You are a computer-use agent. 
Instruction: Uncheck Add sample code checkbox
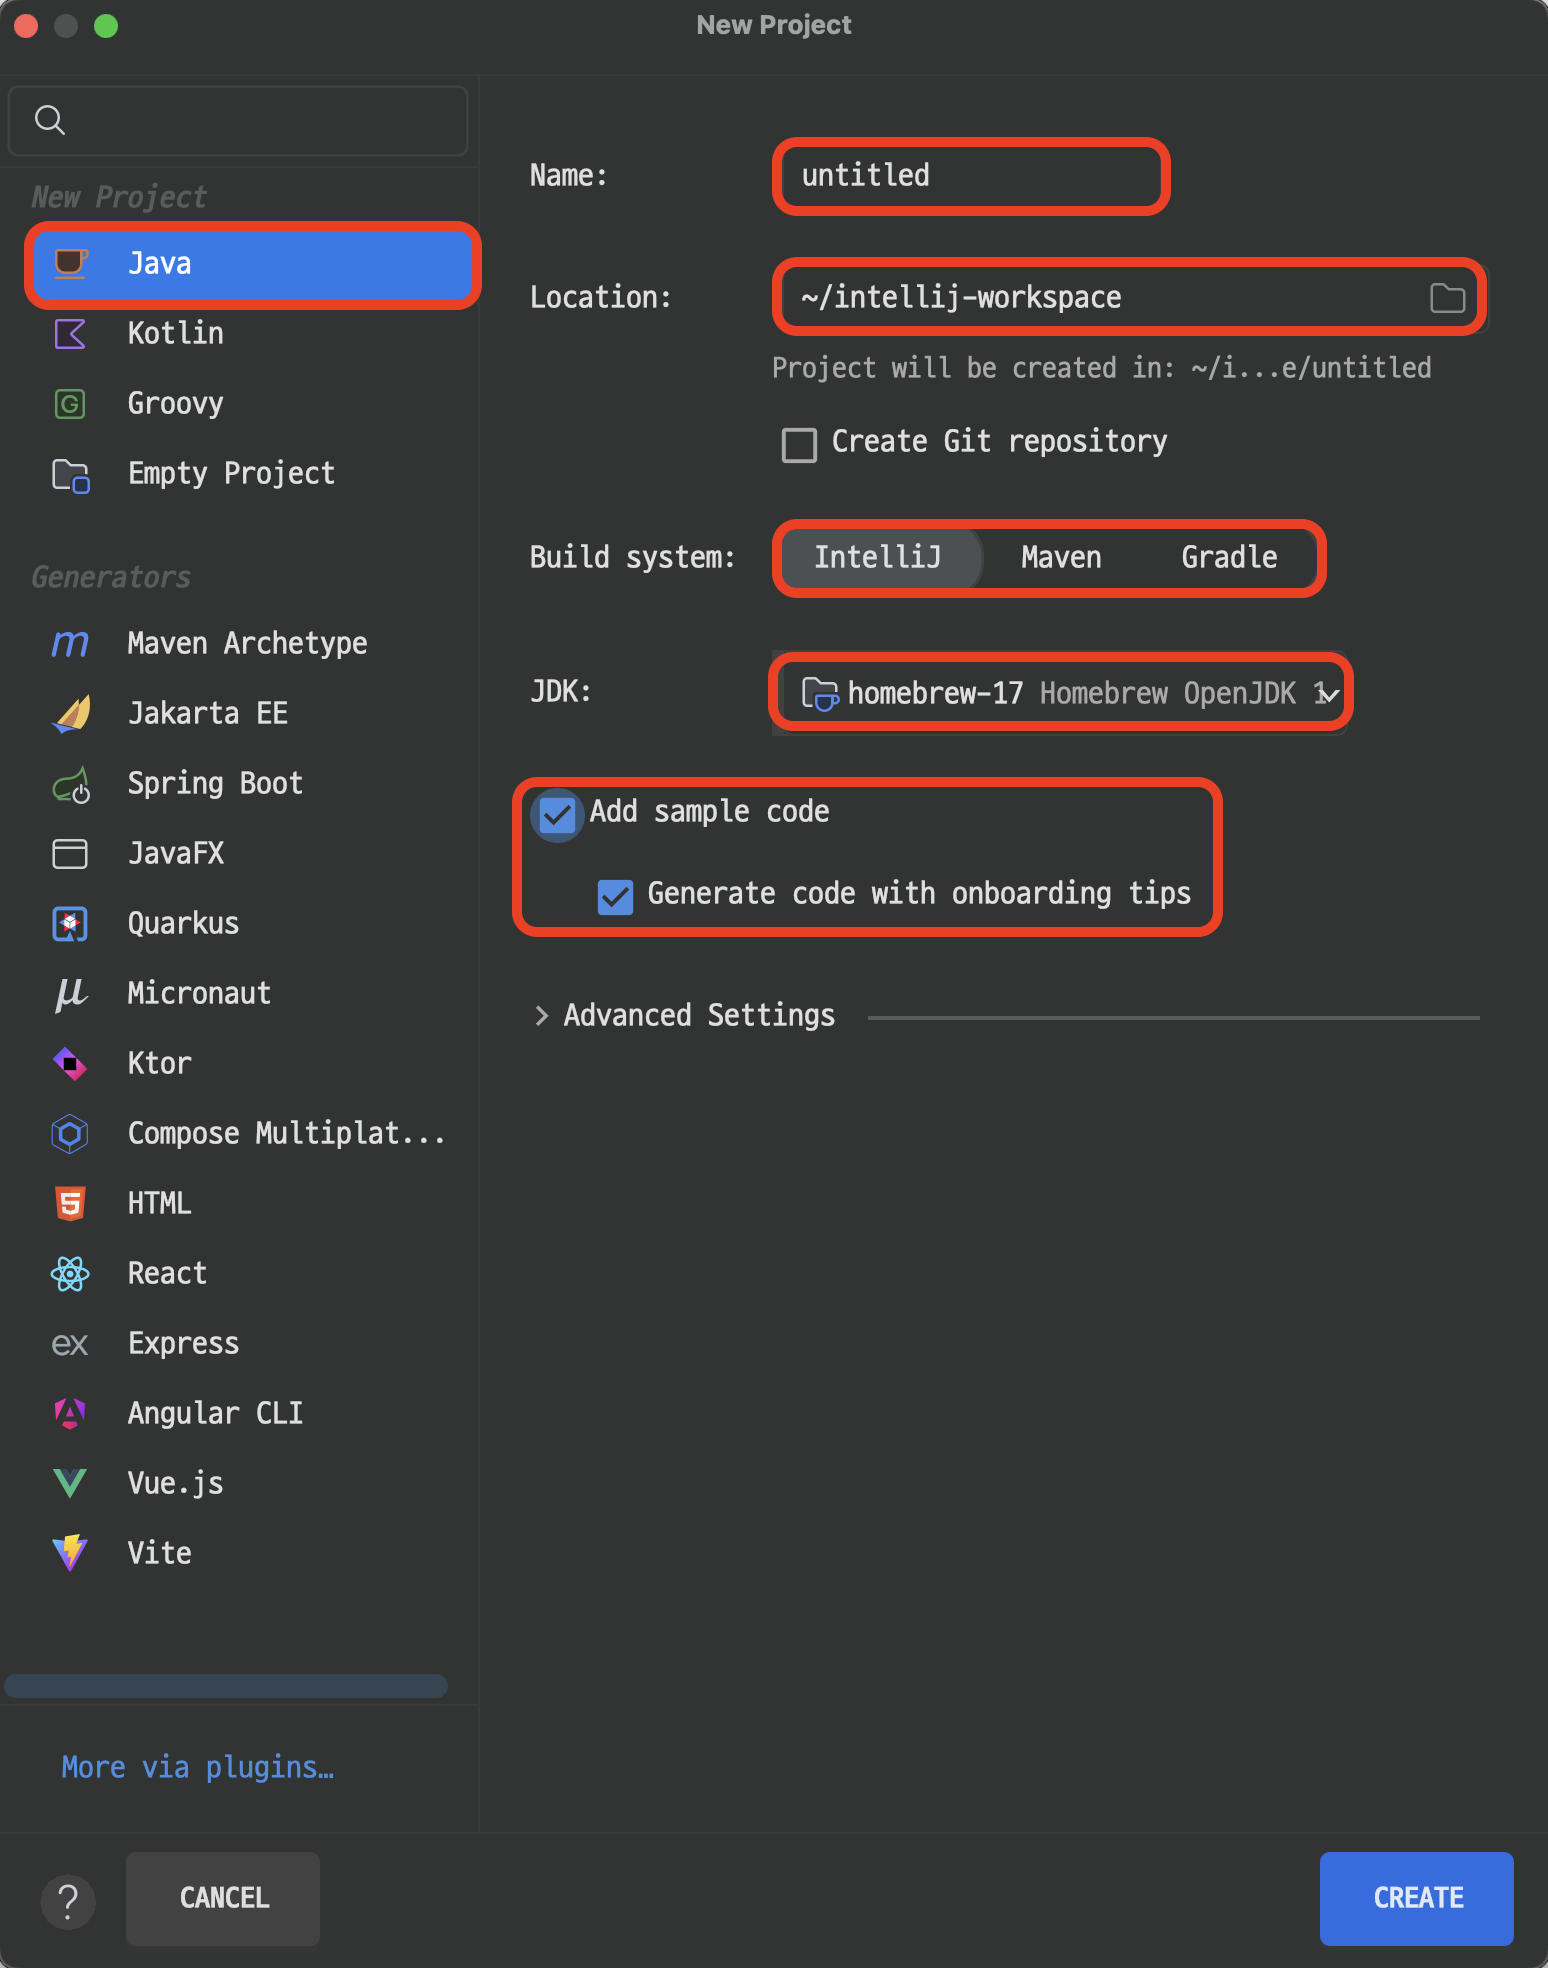[557, 815]
